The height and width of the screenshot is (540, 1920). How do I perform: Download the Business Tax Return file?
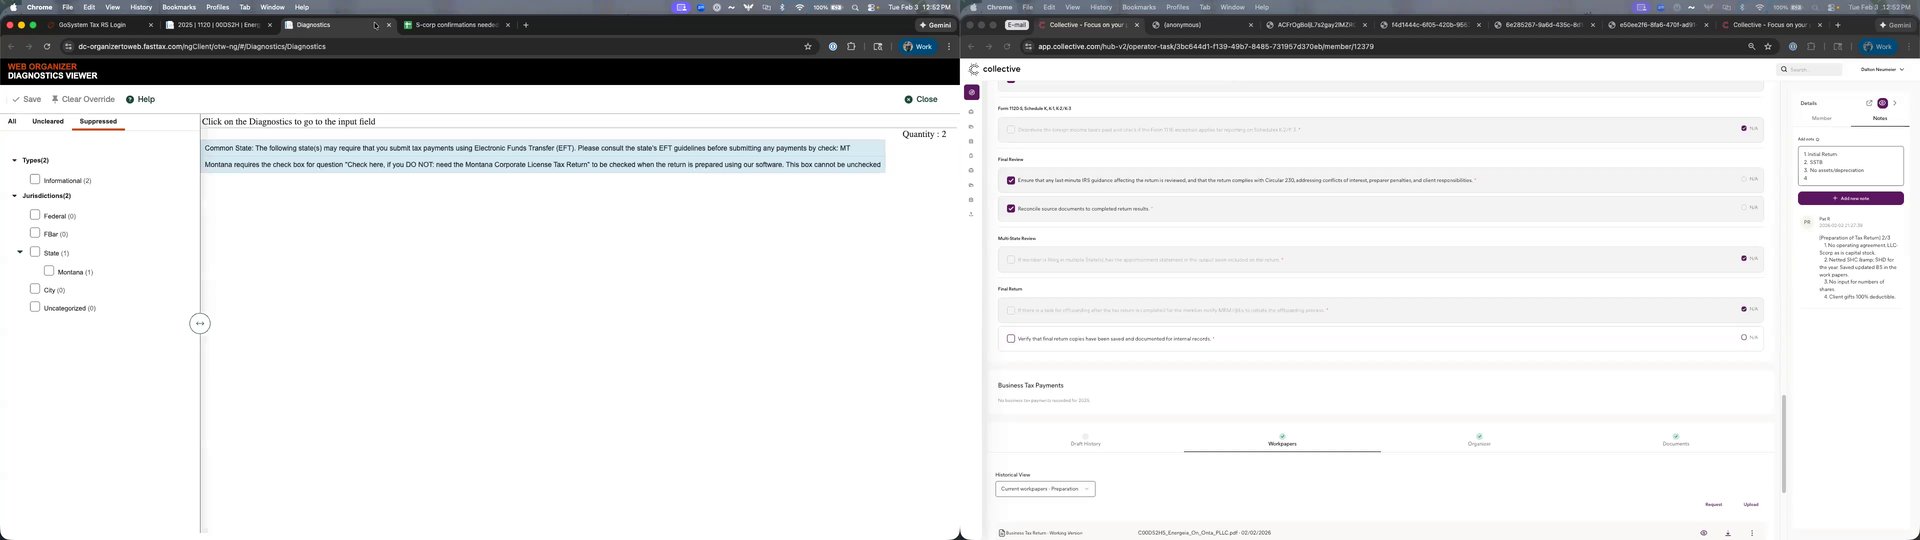click(1728, 533)
